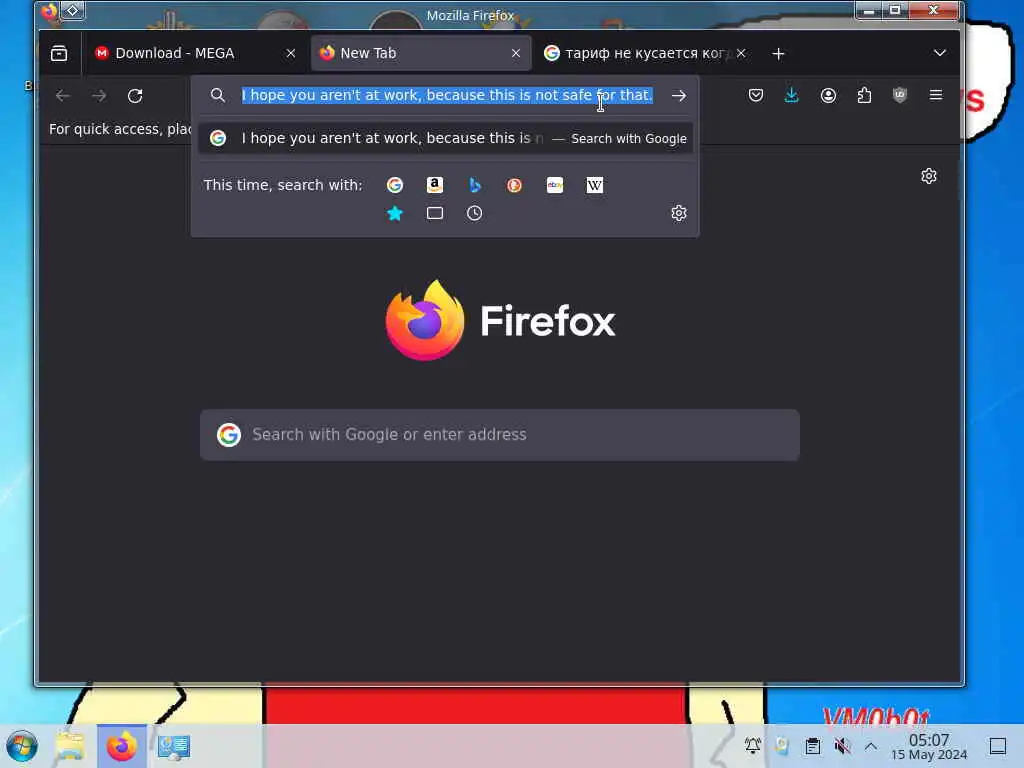
Task: Go back one page
Action: coord(63,96)
